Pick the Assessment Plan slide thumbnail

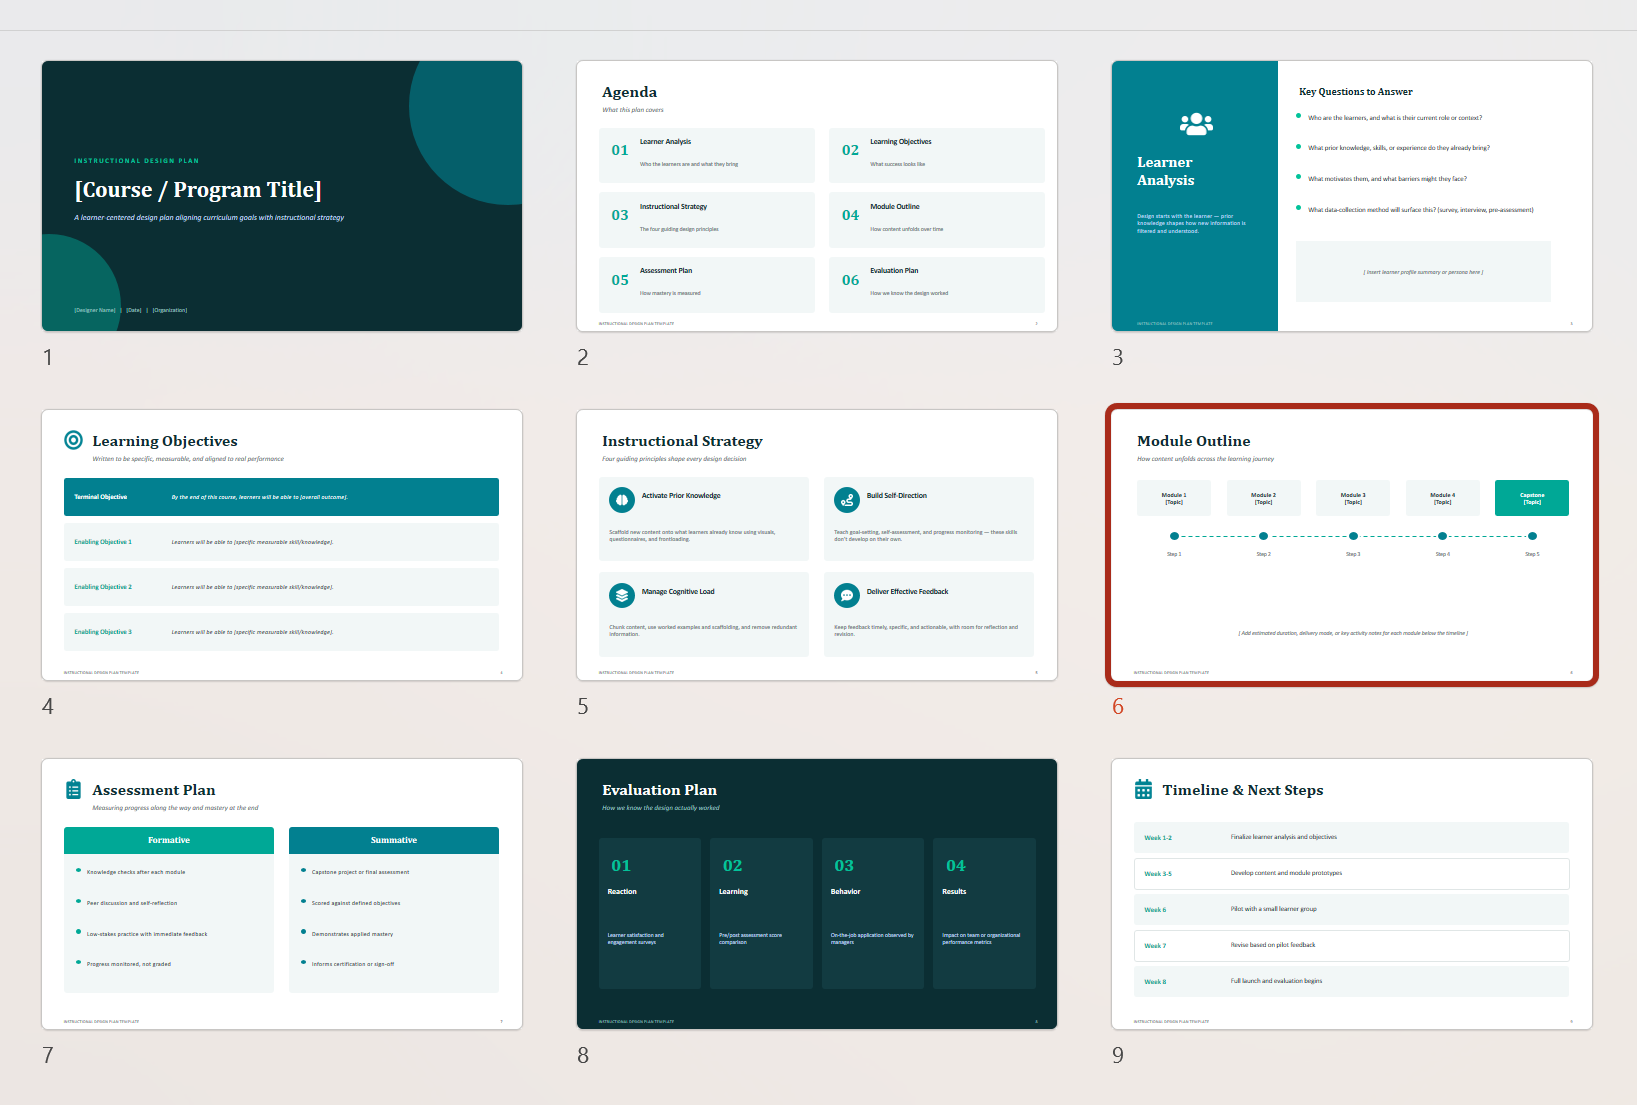(282, 894)
